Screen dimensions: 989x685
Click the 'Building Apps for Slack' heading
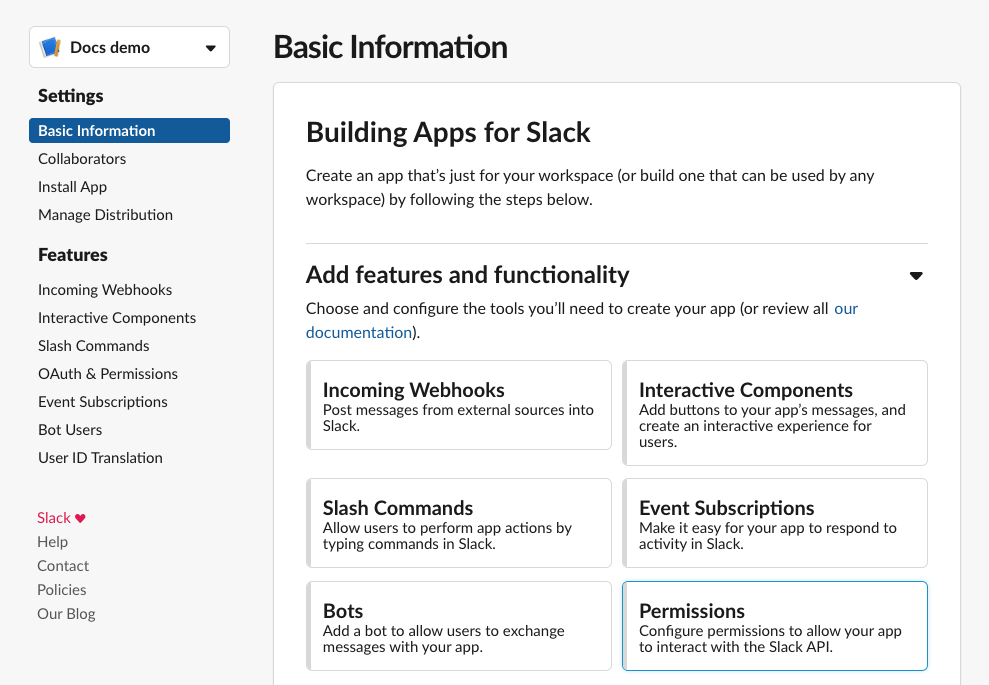[448, 132]
